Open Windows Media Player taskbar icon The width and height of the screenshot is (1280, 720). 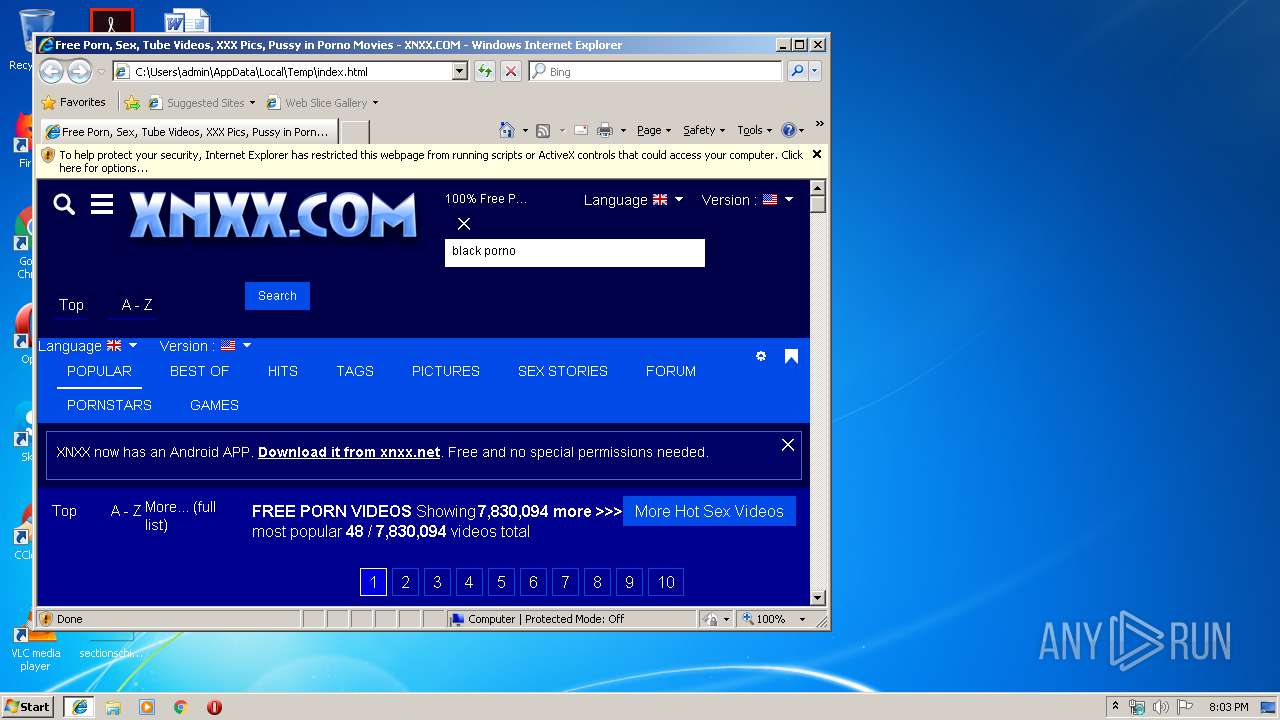(147, 707)
